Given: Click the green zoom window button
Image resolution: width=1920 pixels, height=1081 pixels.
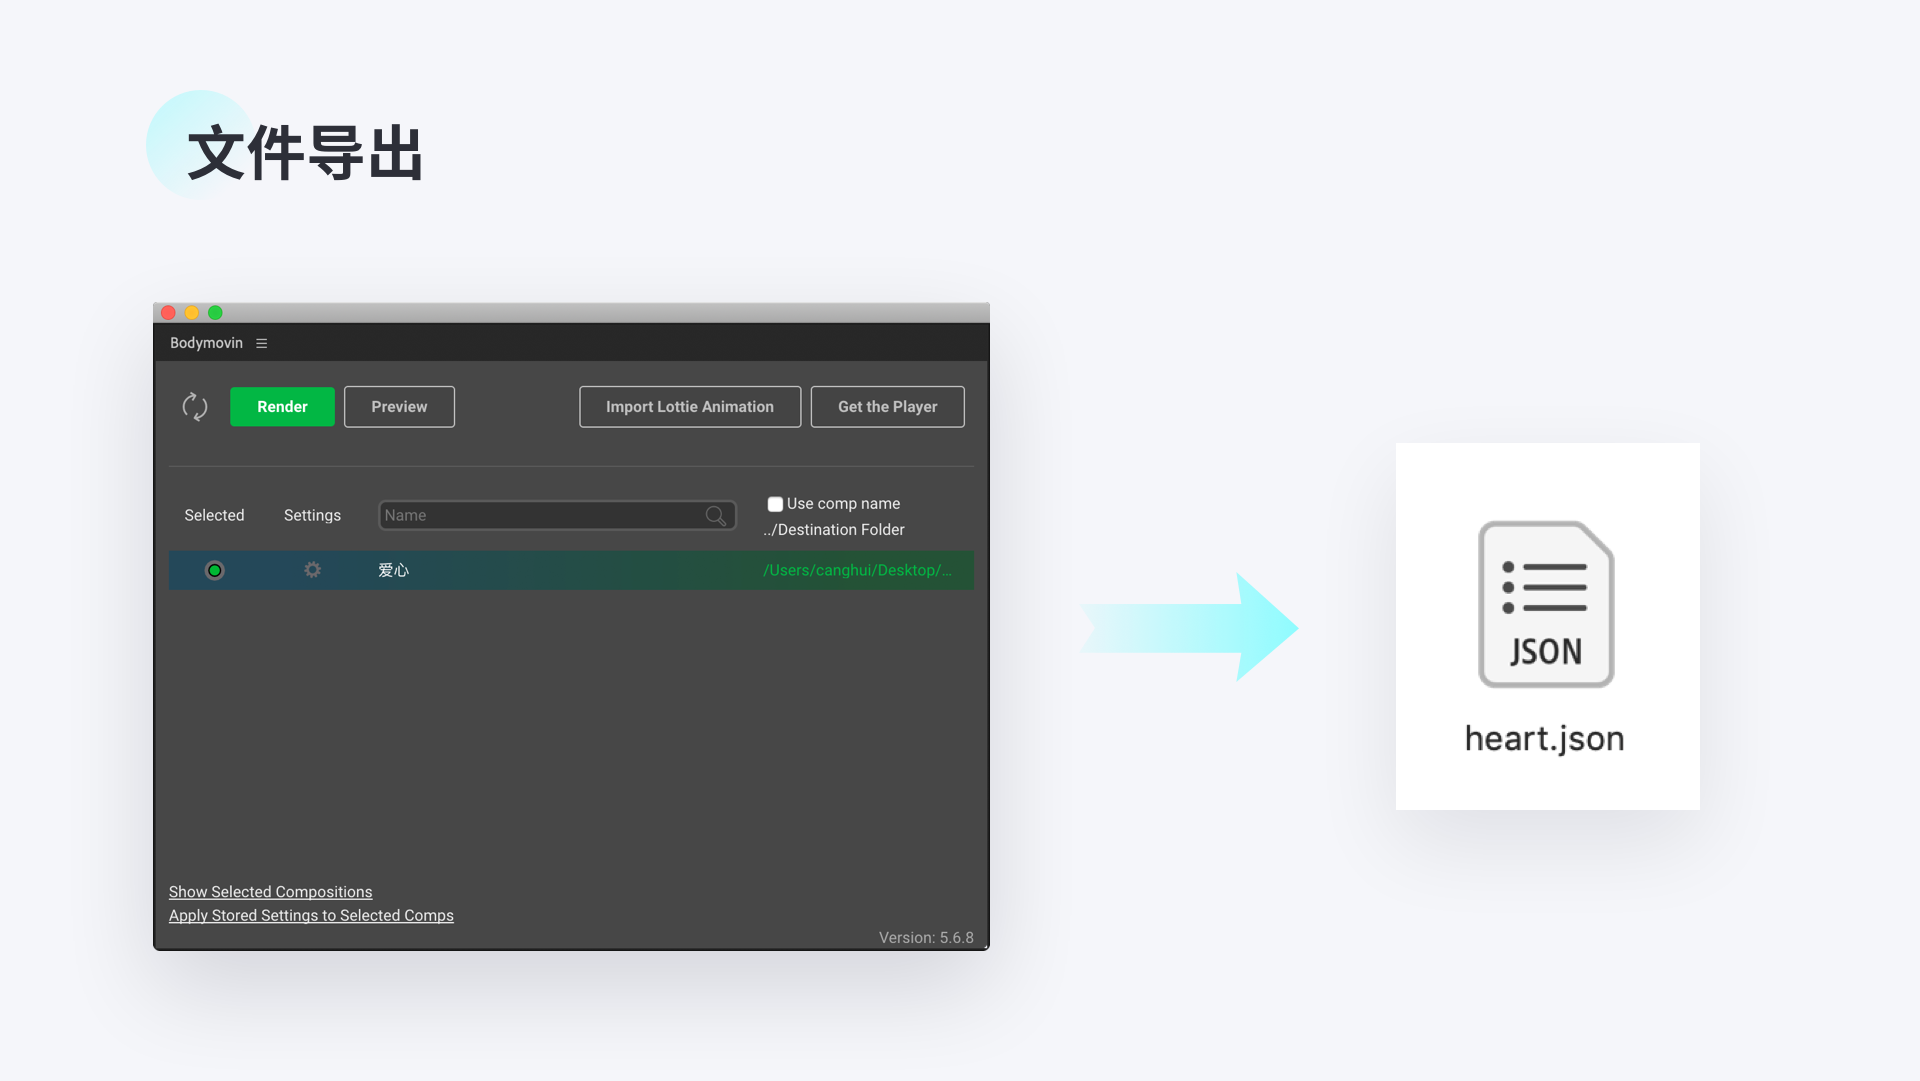Looking at the screenshot, I should tap(215, 313).
